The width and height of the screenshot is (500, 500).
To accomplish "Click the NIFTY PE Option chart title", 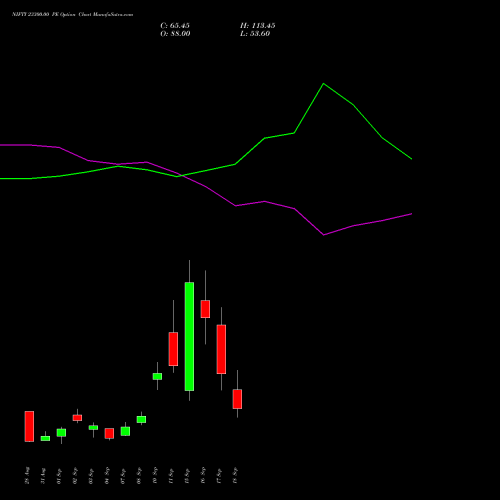I will (x=72, y=15).
